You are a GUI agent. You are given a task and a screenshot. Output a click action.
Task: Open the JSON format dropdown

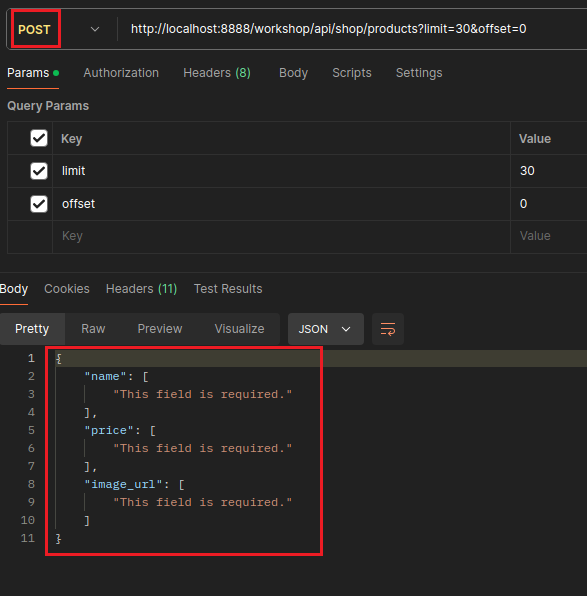[x=325, y=329]
